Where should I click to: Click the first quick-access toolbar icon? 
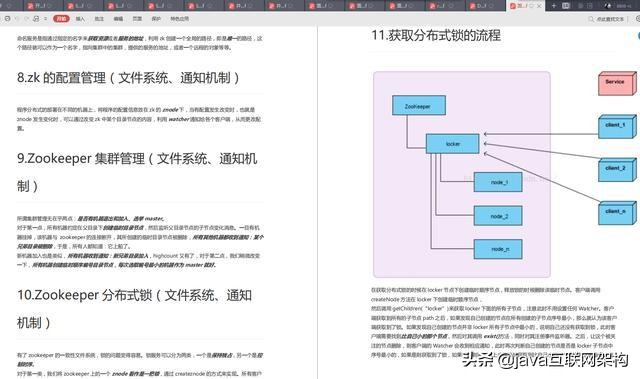[x=7, y=19]
